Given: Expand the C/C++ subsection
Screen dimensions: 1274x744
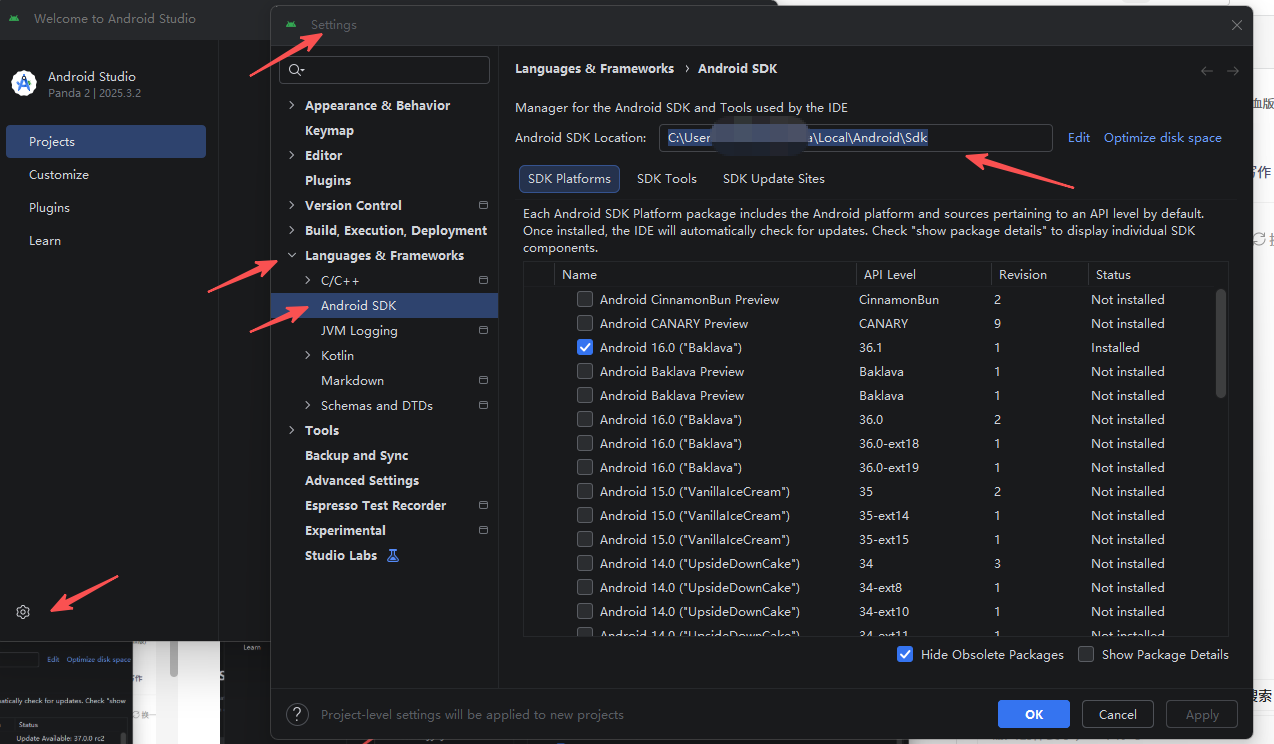Looking at the screenshot, I should click(308, 280).
